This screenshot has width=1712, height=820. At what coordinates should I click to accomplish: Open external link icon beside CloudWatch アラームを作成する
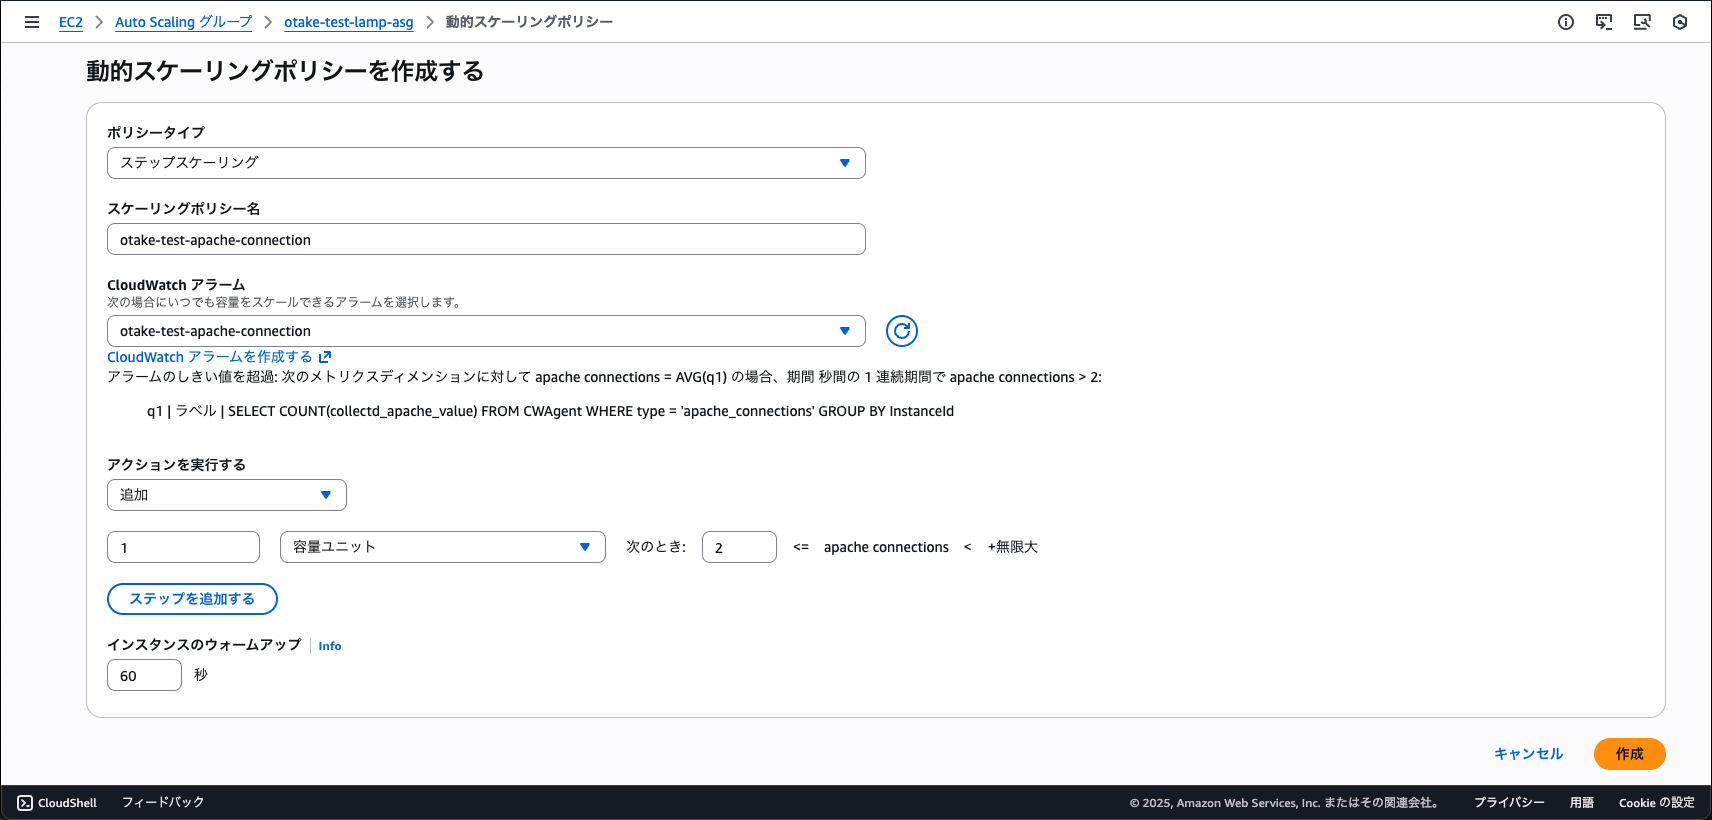click(x=325, y=357)
